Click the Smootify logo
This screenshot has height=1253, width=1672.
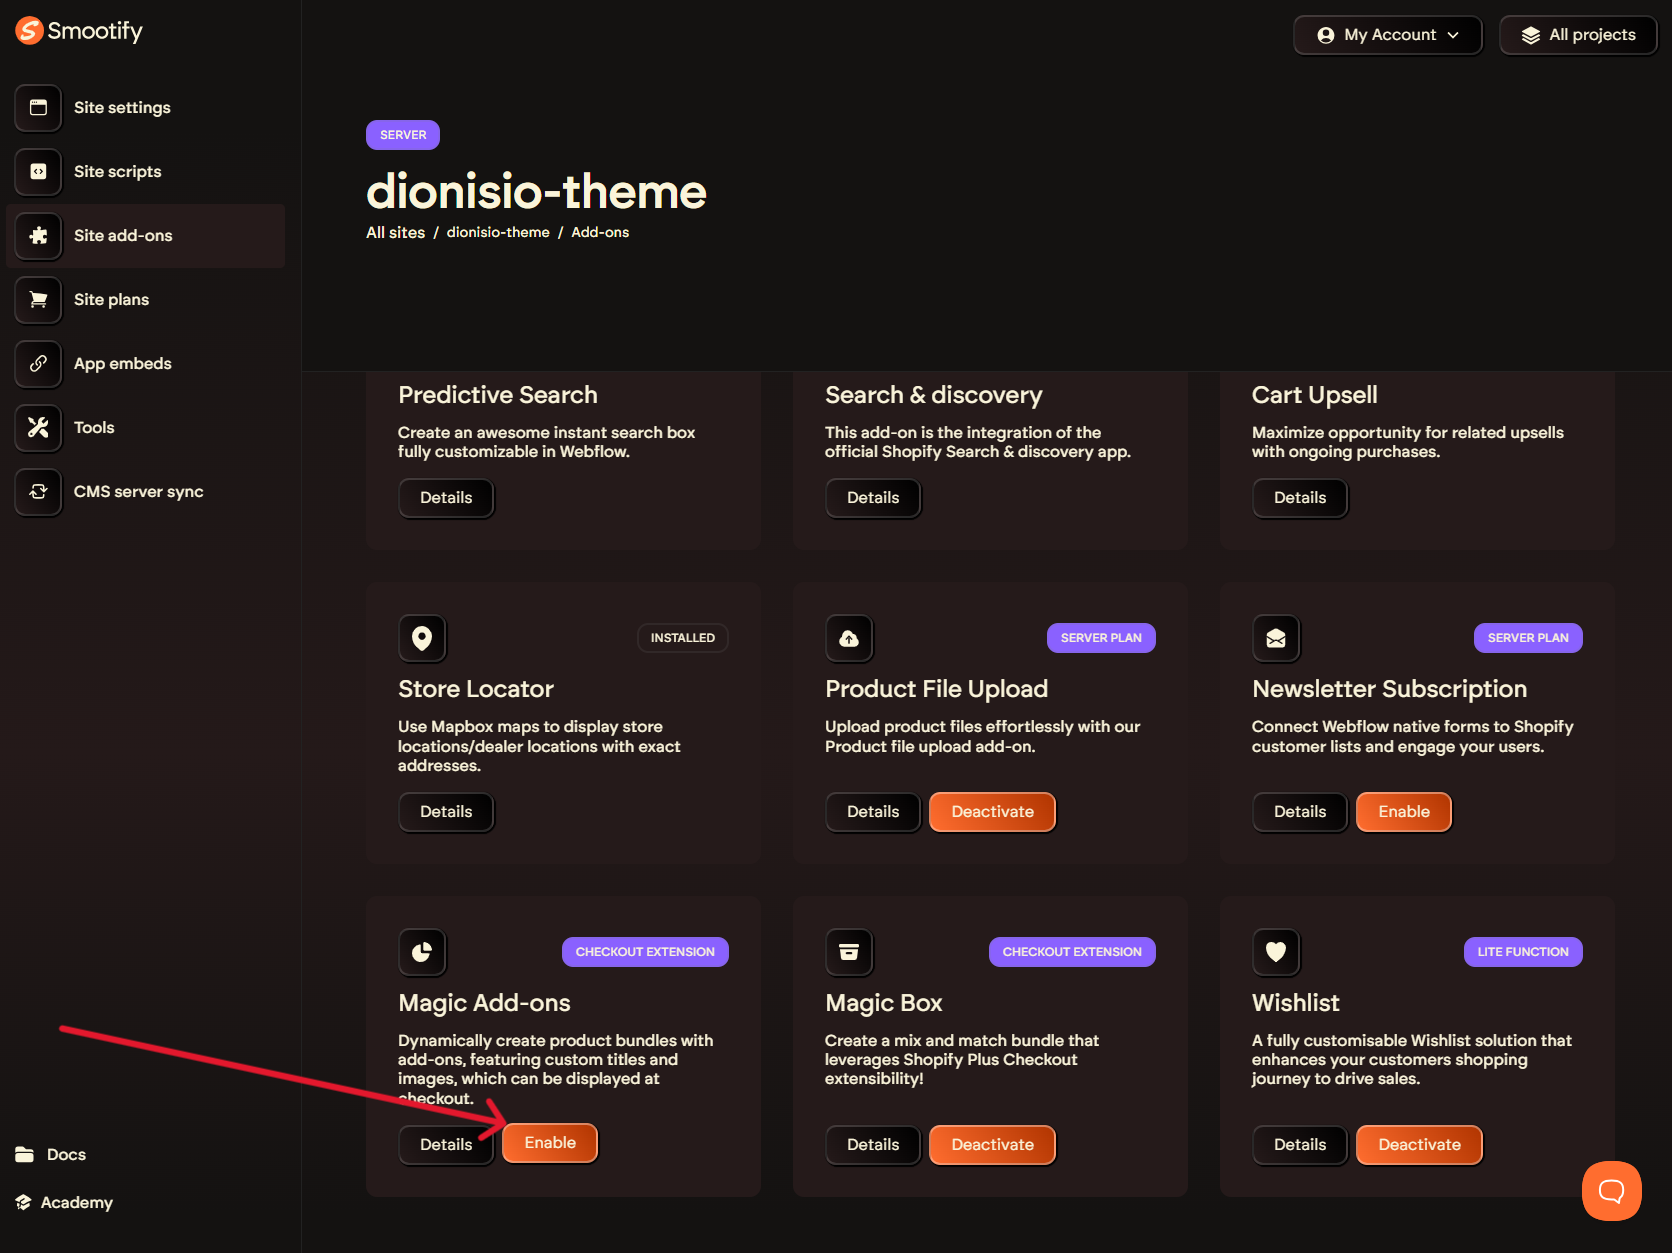pyautogui.click(x=79, y=31)
